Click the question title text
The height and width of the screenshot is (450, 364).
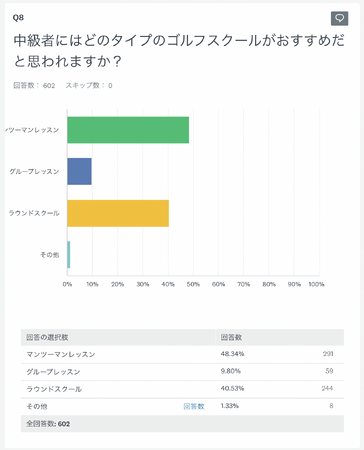(x=179, y=51)
